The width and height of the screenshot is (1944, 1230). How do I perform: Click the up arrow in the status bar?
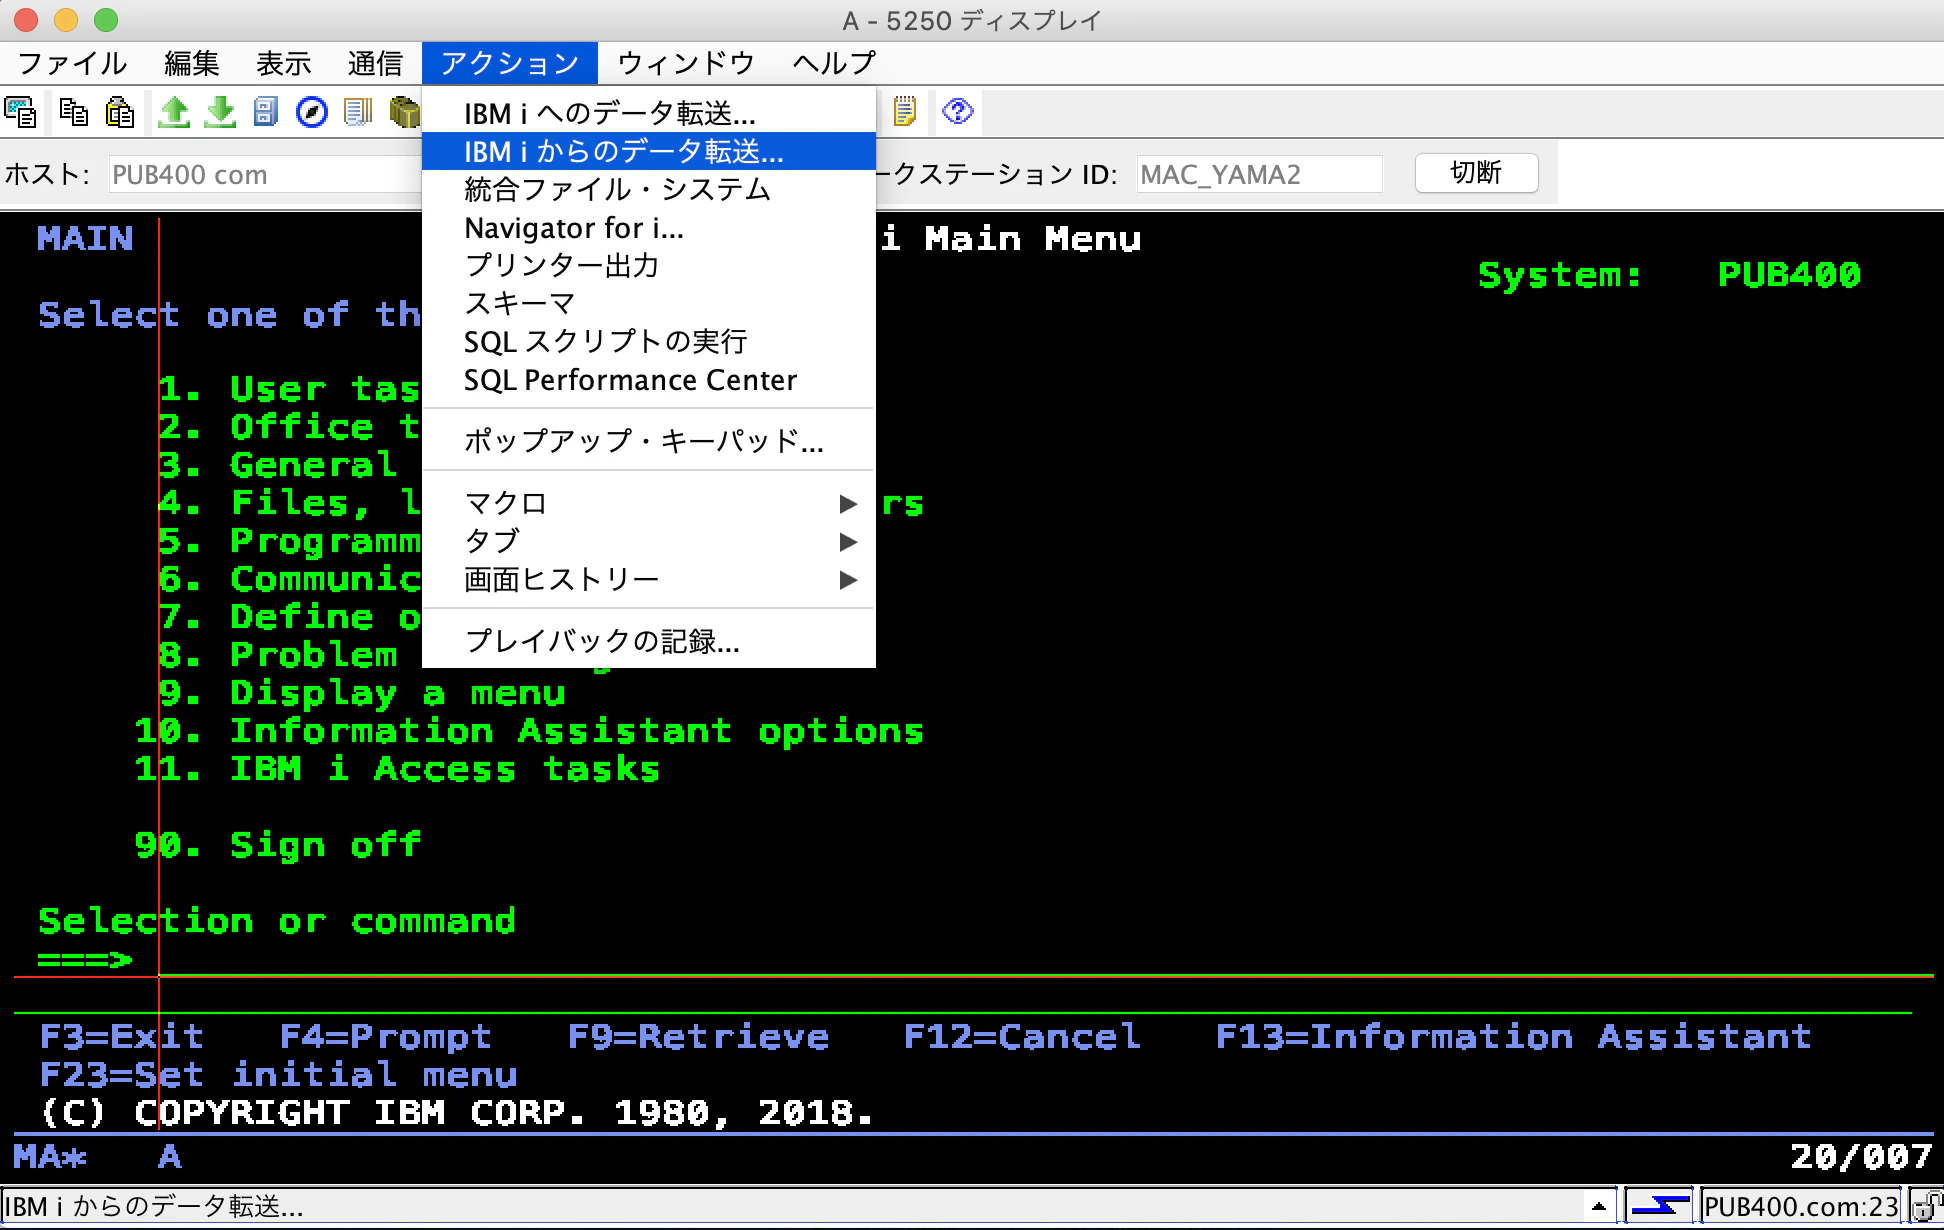tap(1598, 1206)
